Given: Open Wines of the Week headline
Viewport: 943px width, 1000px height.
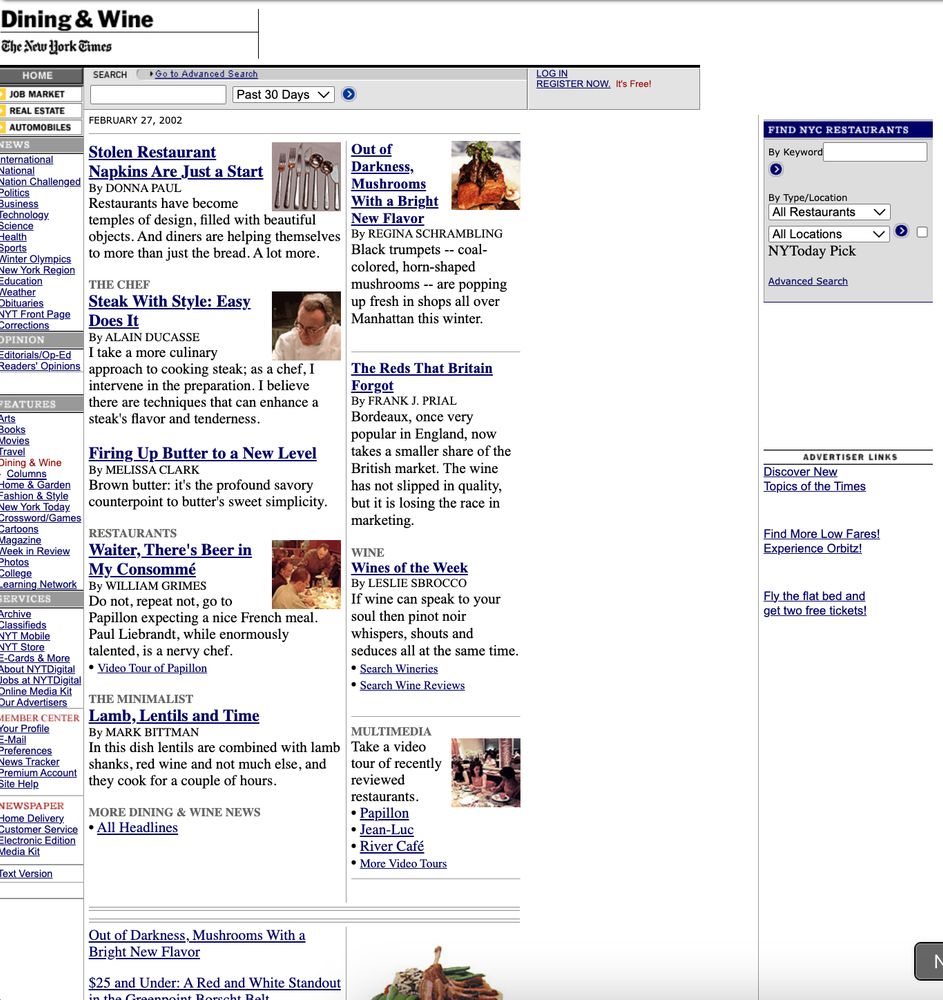Looking at the screenshot, I should click(409, 568).
